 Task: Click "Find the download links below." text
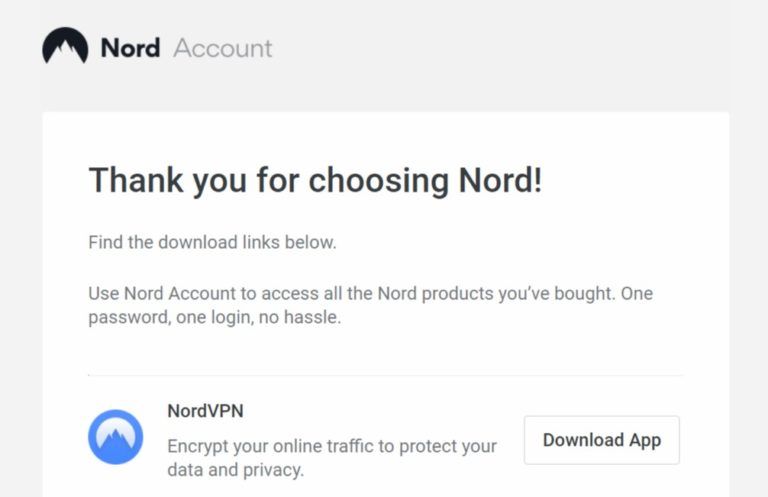click(212, 242)
